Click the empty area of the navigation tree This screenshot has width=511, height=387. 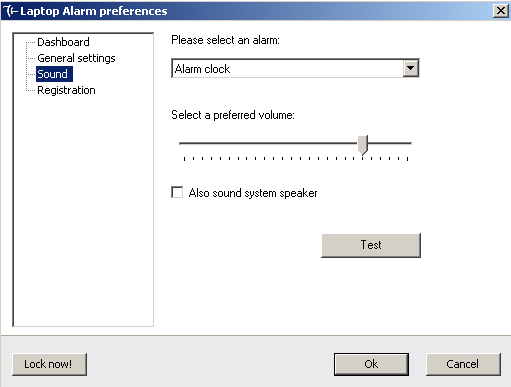pyautogui.click(x=83, y=210)
